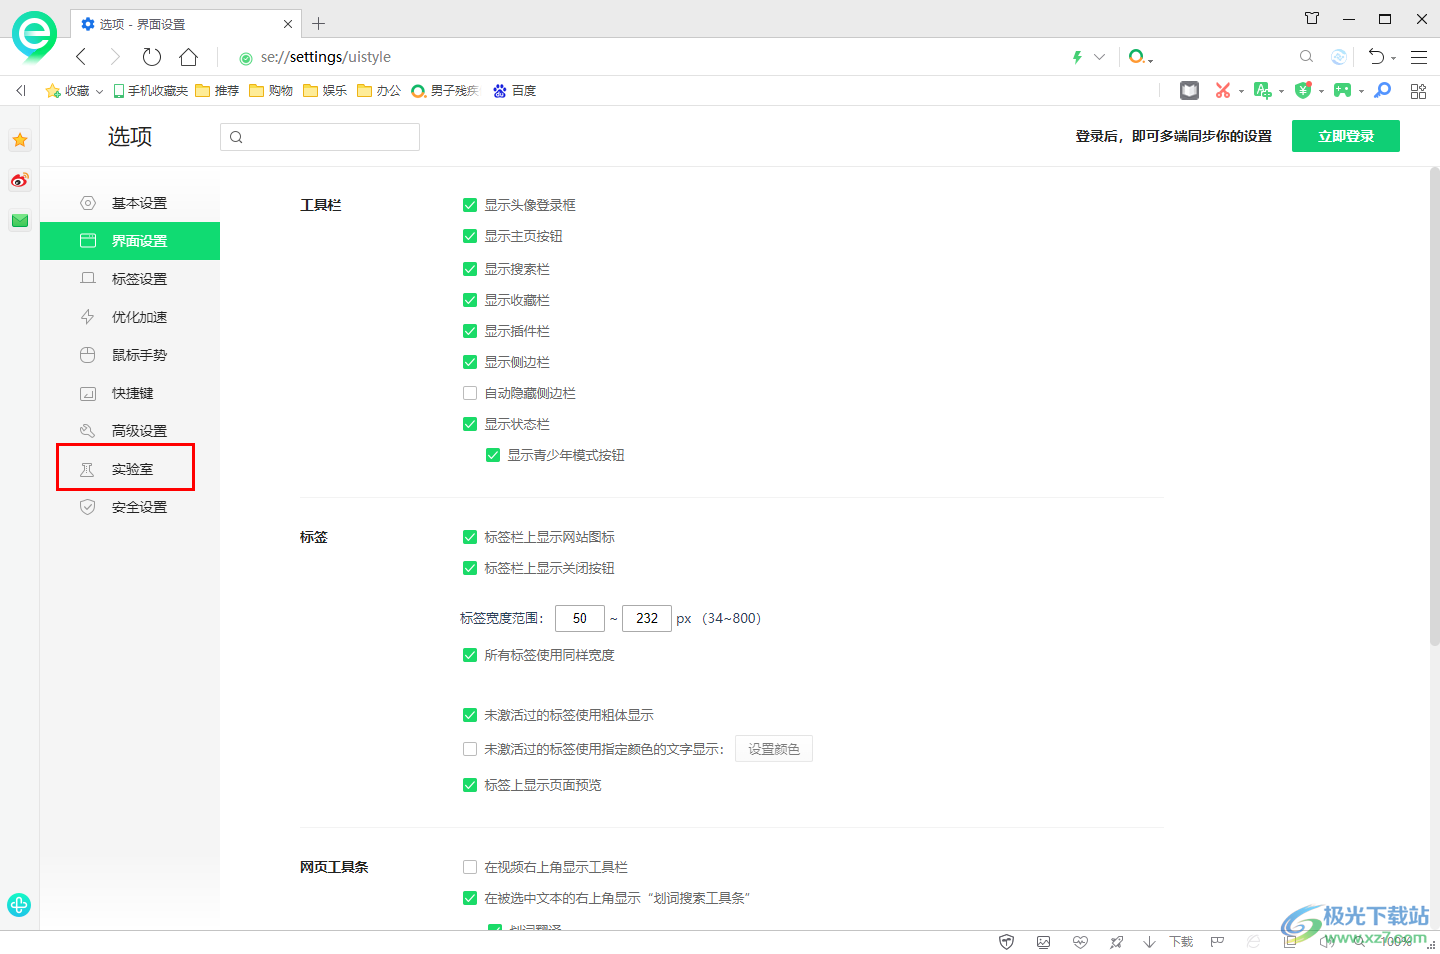Click the magnifier icon in address bar

pyautogui.click(x=1306, y=57)
